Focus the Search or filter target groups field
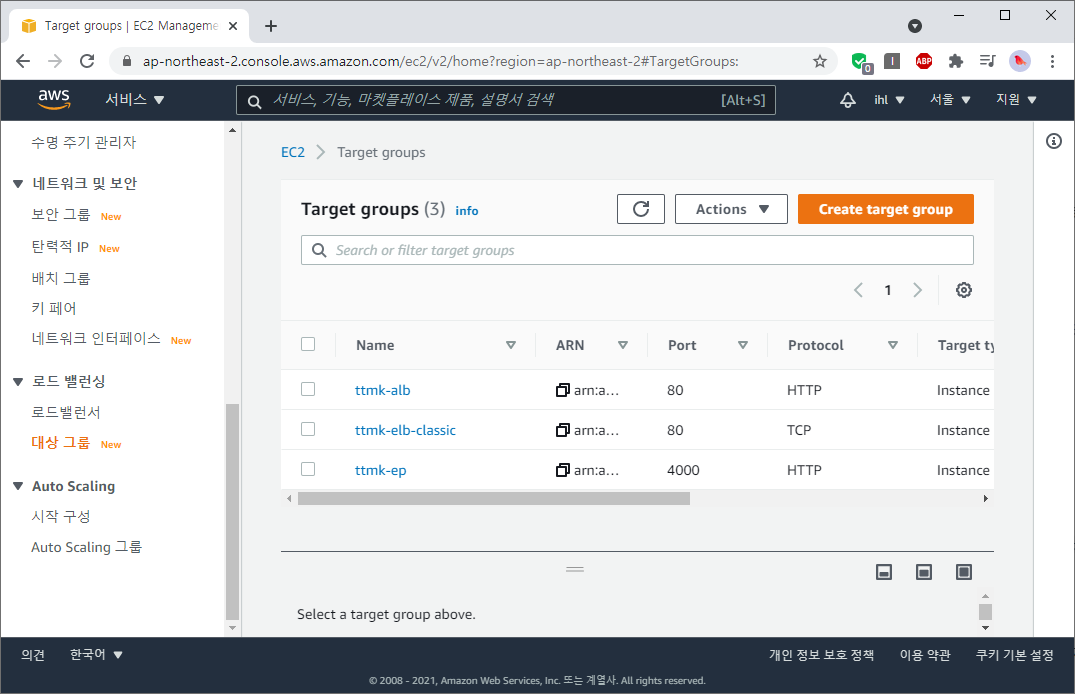1075x694 pixels. point(637,250)
